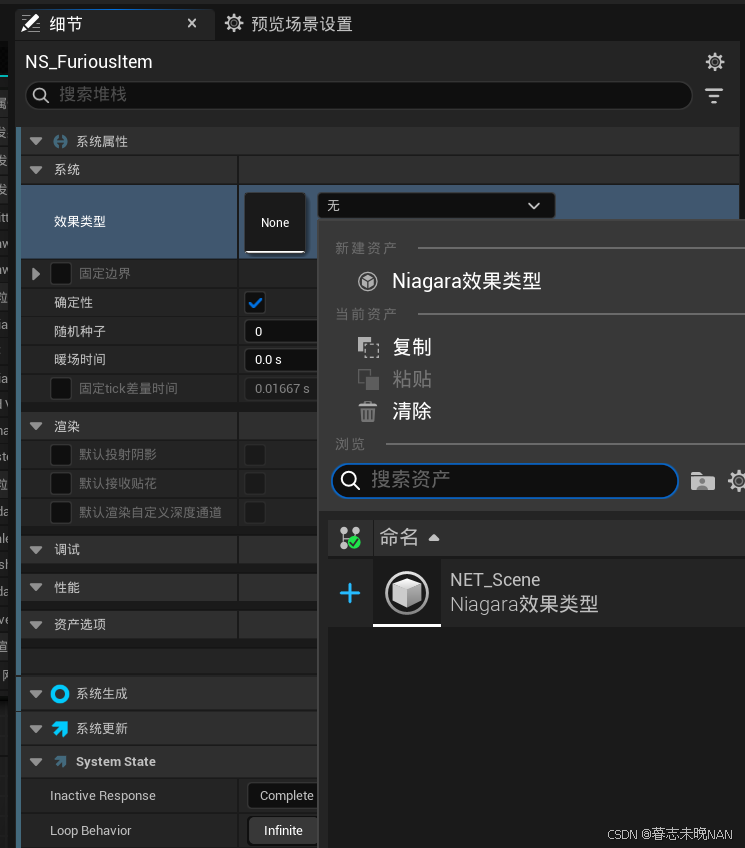Toggle the 默认投射阴影 value checkbox
The height and width of the screenshot is (848, 745).
pyautogui.click(x=255, y=455)
